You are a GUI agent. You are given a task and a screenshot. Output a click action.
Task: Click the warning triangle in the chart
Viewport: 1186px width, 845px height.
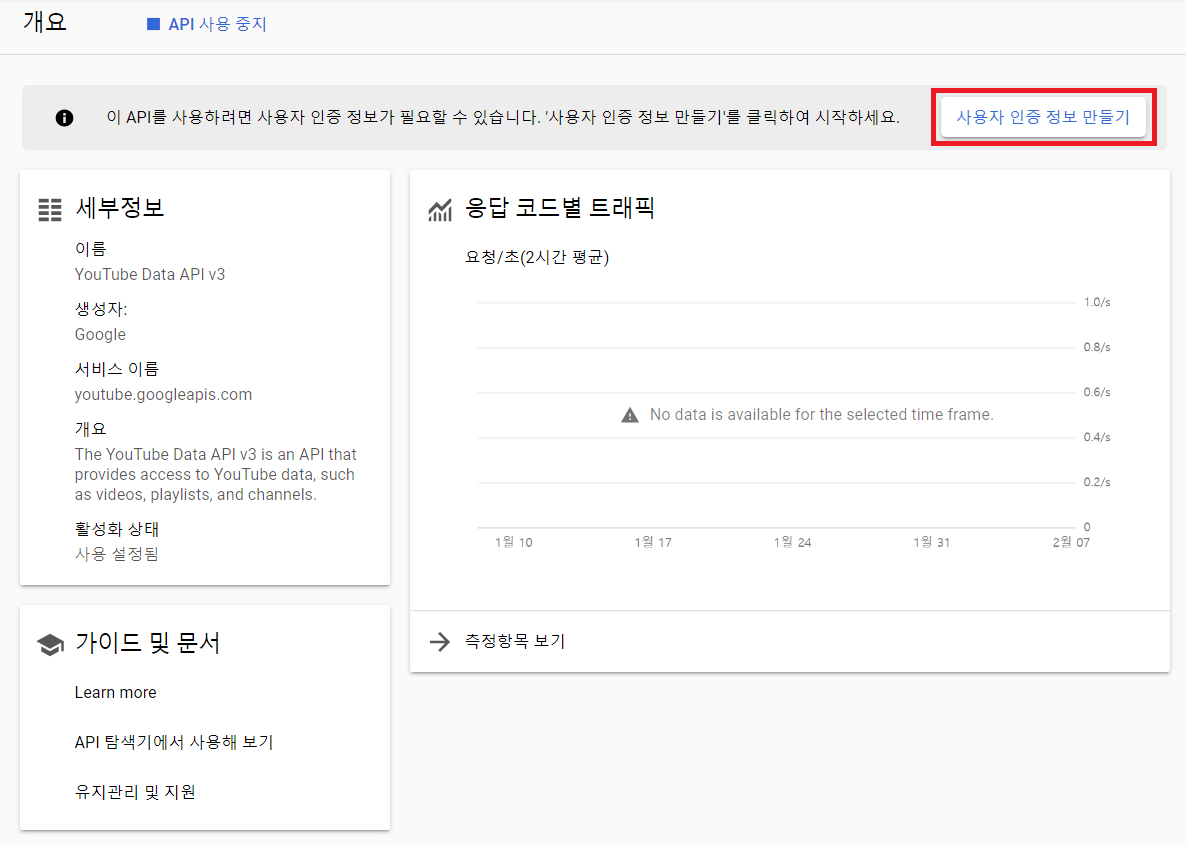coord(630,415)
